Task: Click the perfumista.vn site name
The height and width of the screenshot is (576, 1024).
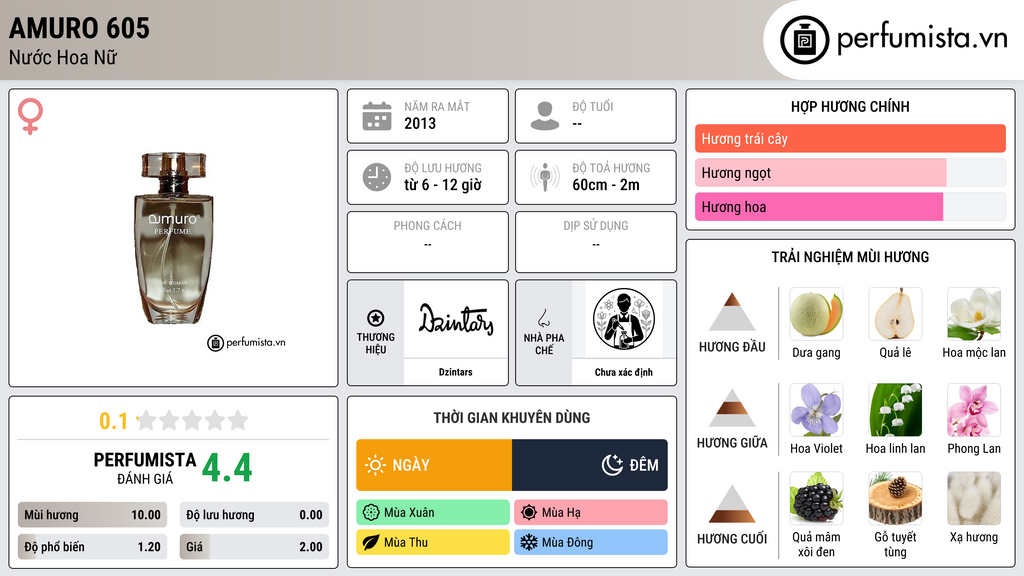Action: coord(922,38)
